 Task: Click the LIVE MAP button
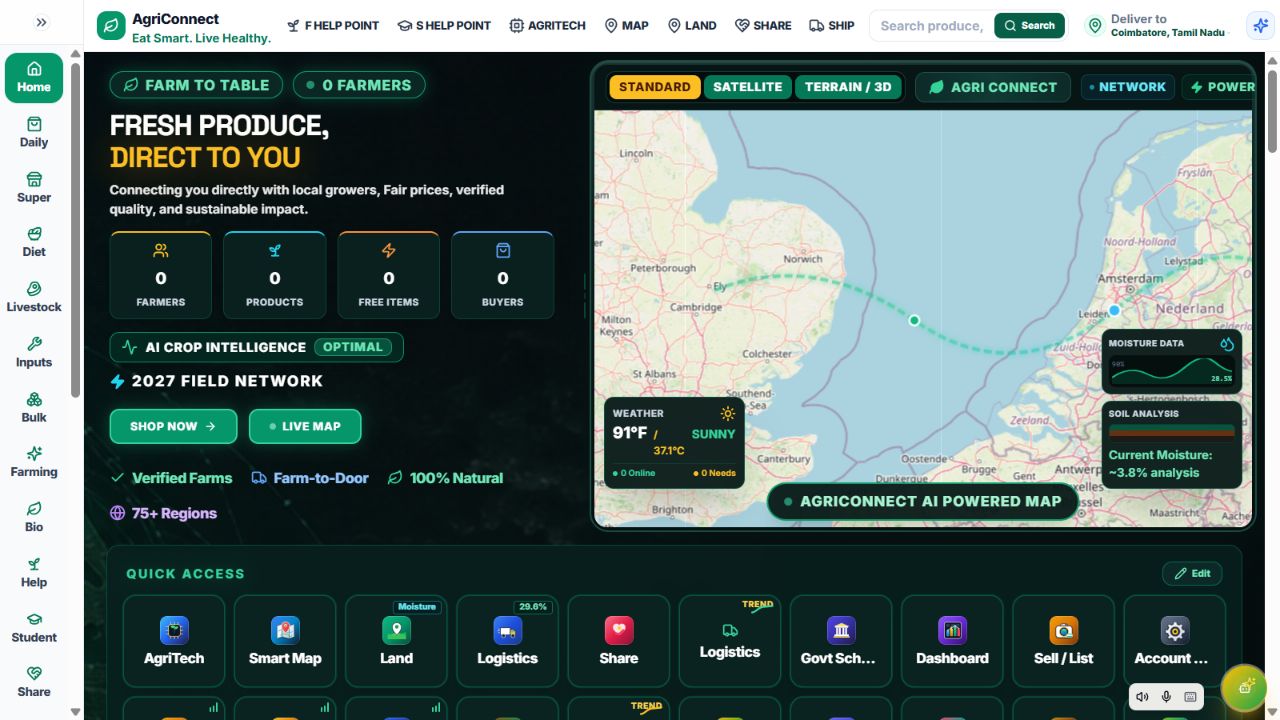pos(305,426)
